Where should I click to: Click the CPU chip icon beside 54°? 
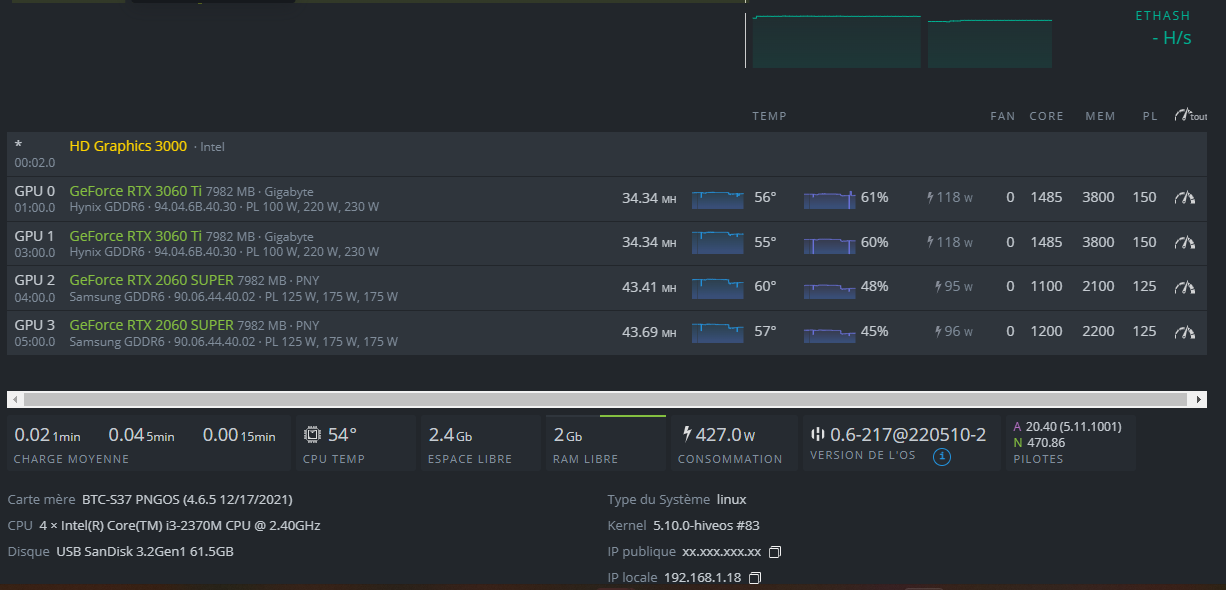(312, 435)
